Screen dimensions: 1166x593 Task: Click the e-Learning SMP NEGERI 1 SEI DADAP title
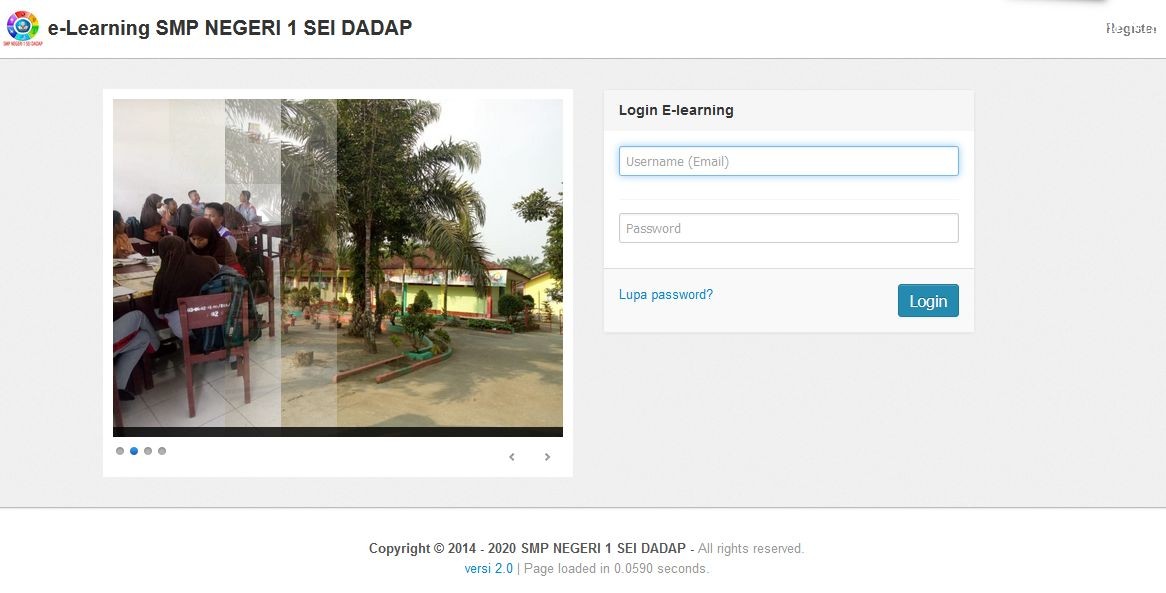tap(230, 28)
